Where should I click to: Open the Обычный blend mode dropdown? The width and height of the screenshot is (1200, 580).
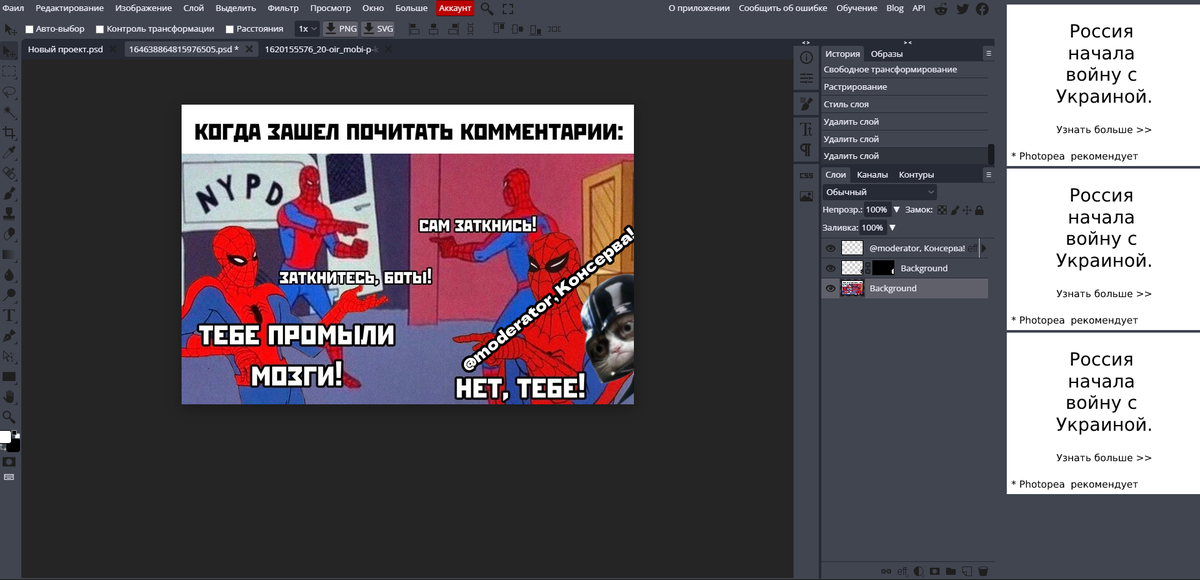coord(880,192)
